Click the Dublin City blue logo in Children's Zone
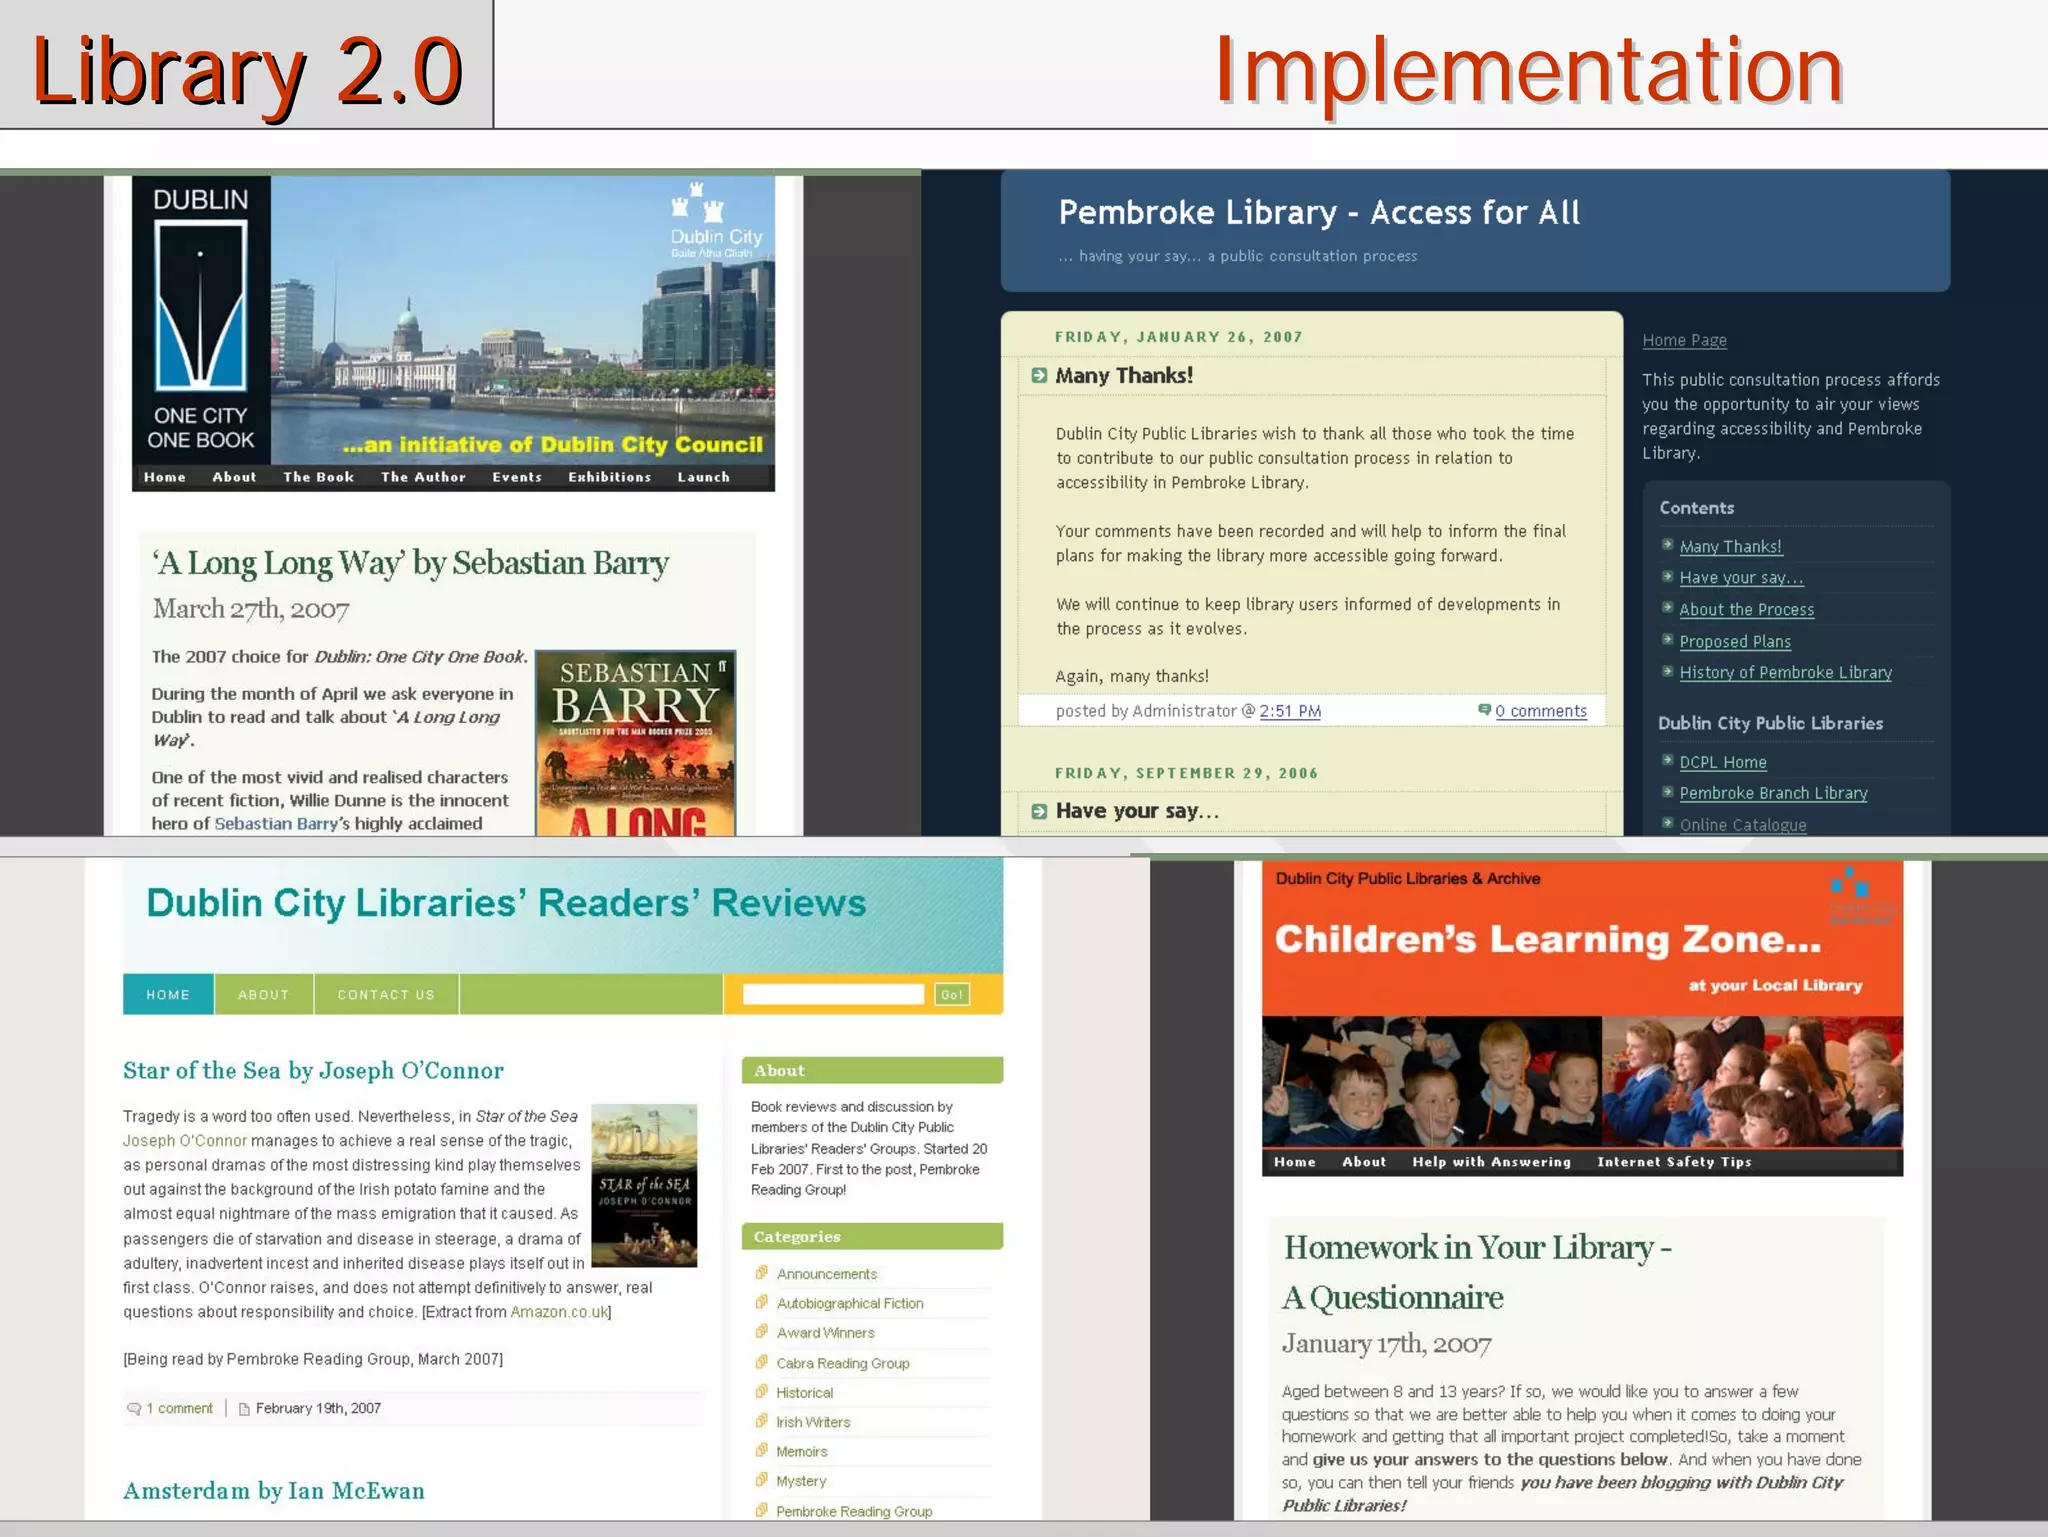Image resolution: width=2048 pixels, height=1537 pixels. point(1862,895)
